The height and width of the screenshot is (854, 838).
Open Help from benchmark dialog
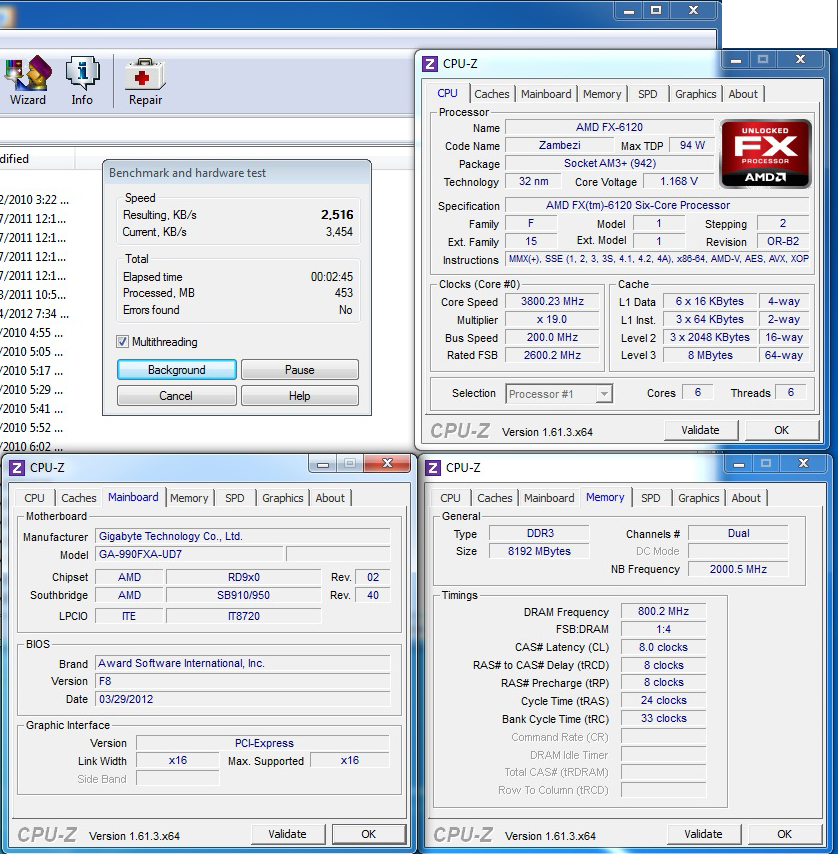299,395
